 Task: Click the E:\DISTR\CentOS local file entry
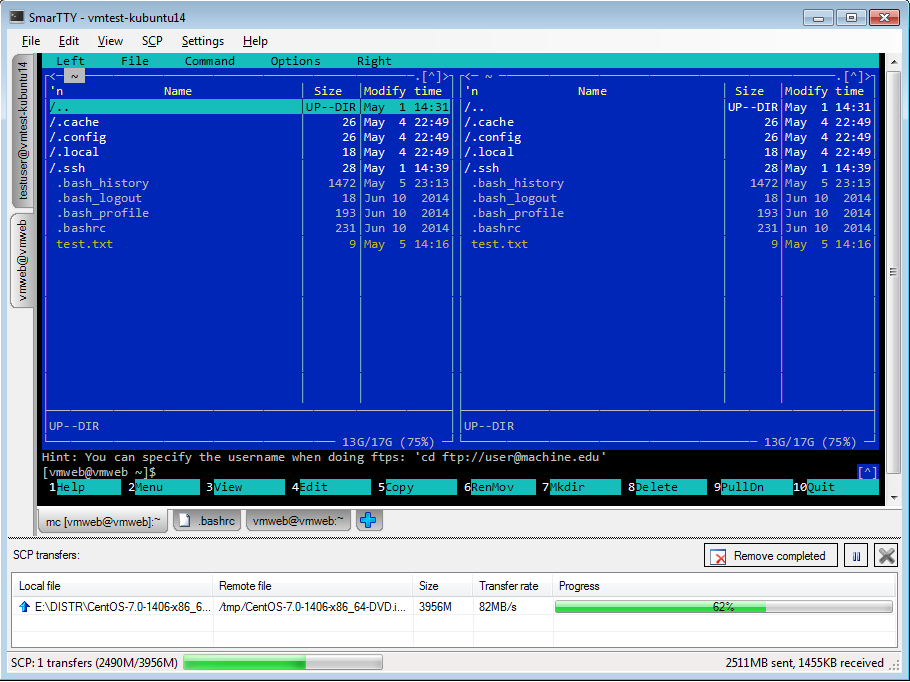coord(122,607)
